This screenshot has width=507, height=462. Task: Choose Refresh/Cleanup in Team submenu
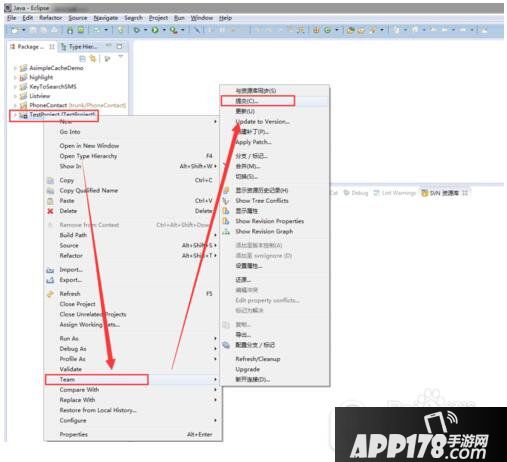coord(258,359)
